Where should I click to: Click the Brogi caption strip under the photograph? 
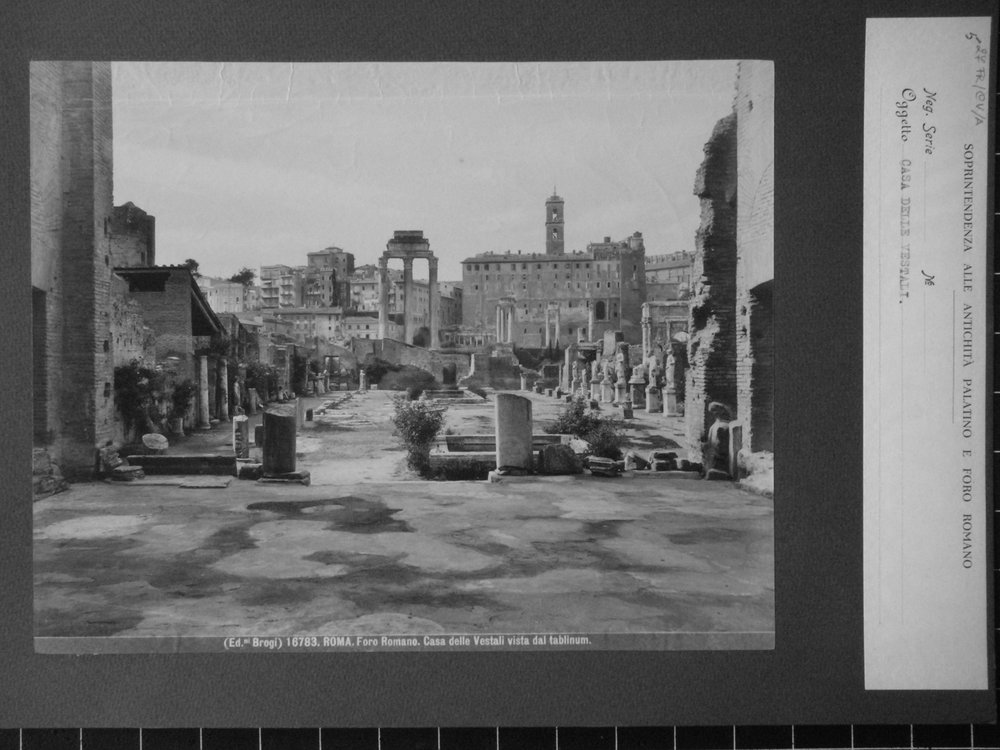[407, 642]
